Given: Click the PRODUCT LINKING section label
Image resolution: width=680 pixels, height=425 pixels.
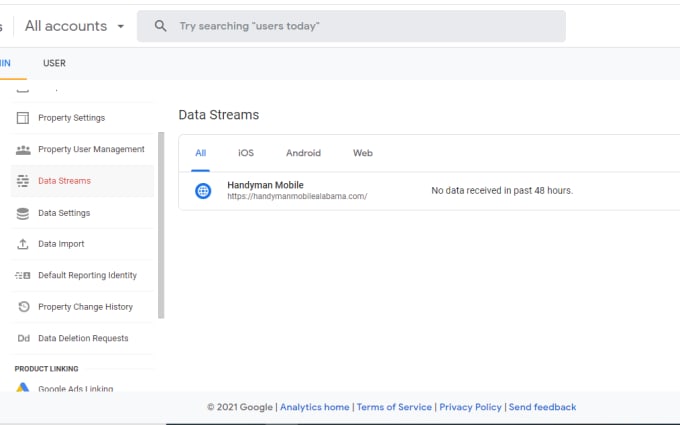Looking at the screenshot, I should (x=46, y=369).
